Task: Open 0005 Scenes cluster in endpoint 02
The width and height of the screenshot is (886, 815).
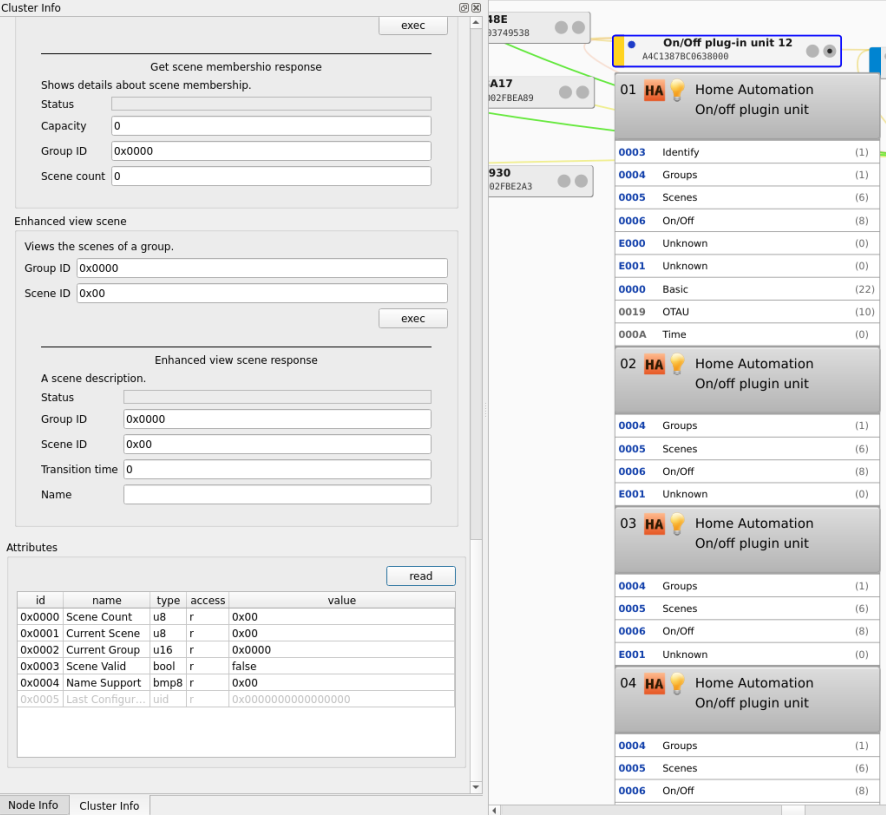Action: 747,449
